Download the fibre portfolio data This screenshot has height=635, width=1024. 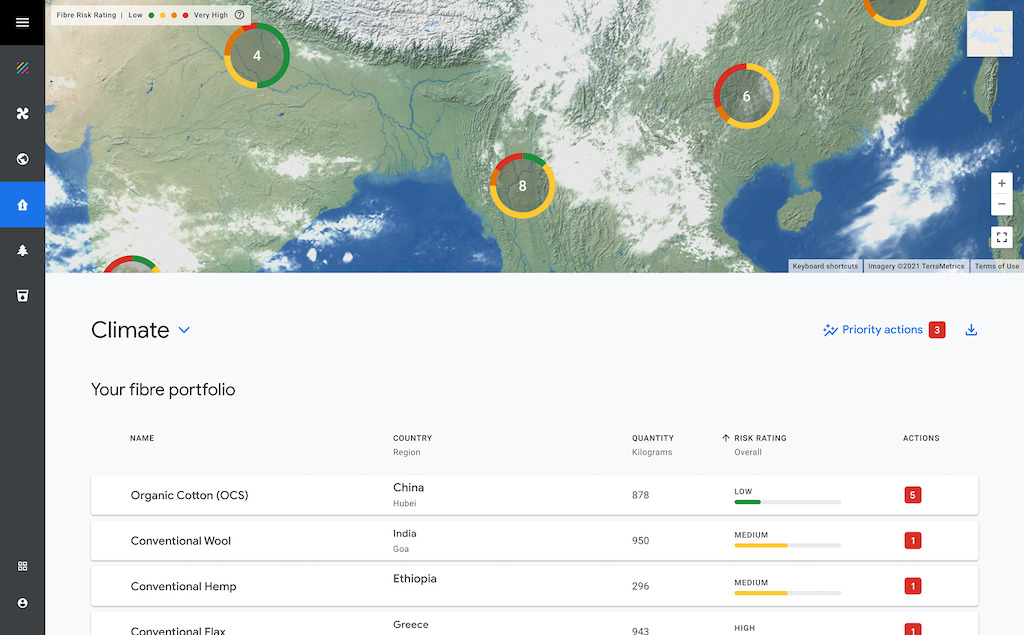pyautogui.click(x=971, y=330)
